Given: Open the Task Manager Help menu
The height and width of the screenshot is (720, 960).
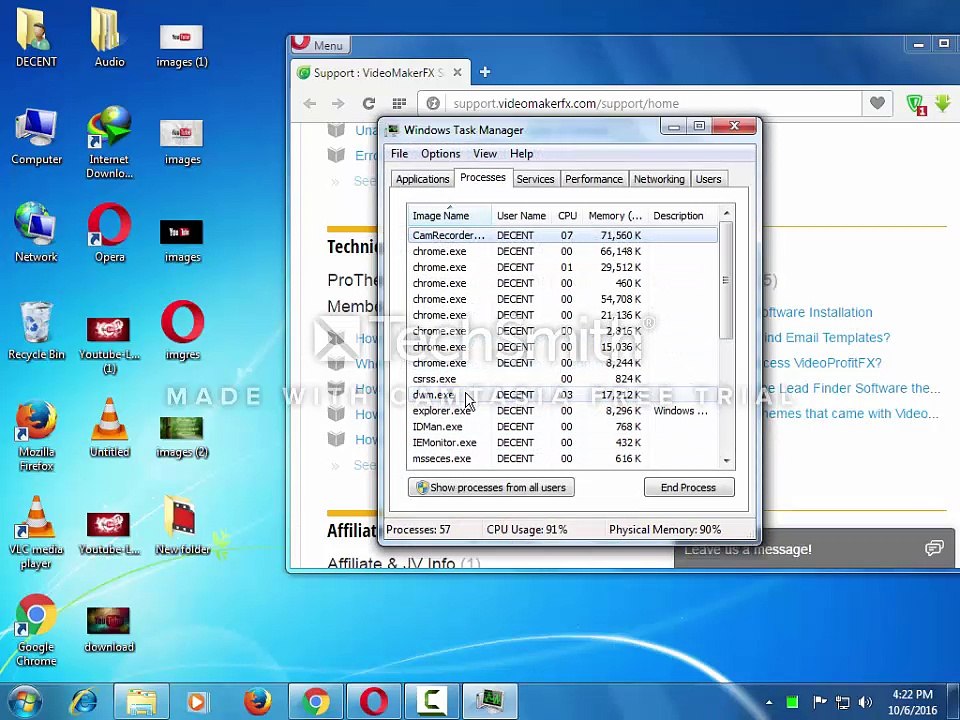Looking at the screenshot, I should 521,154.
